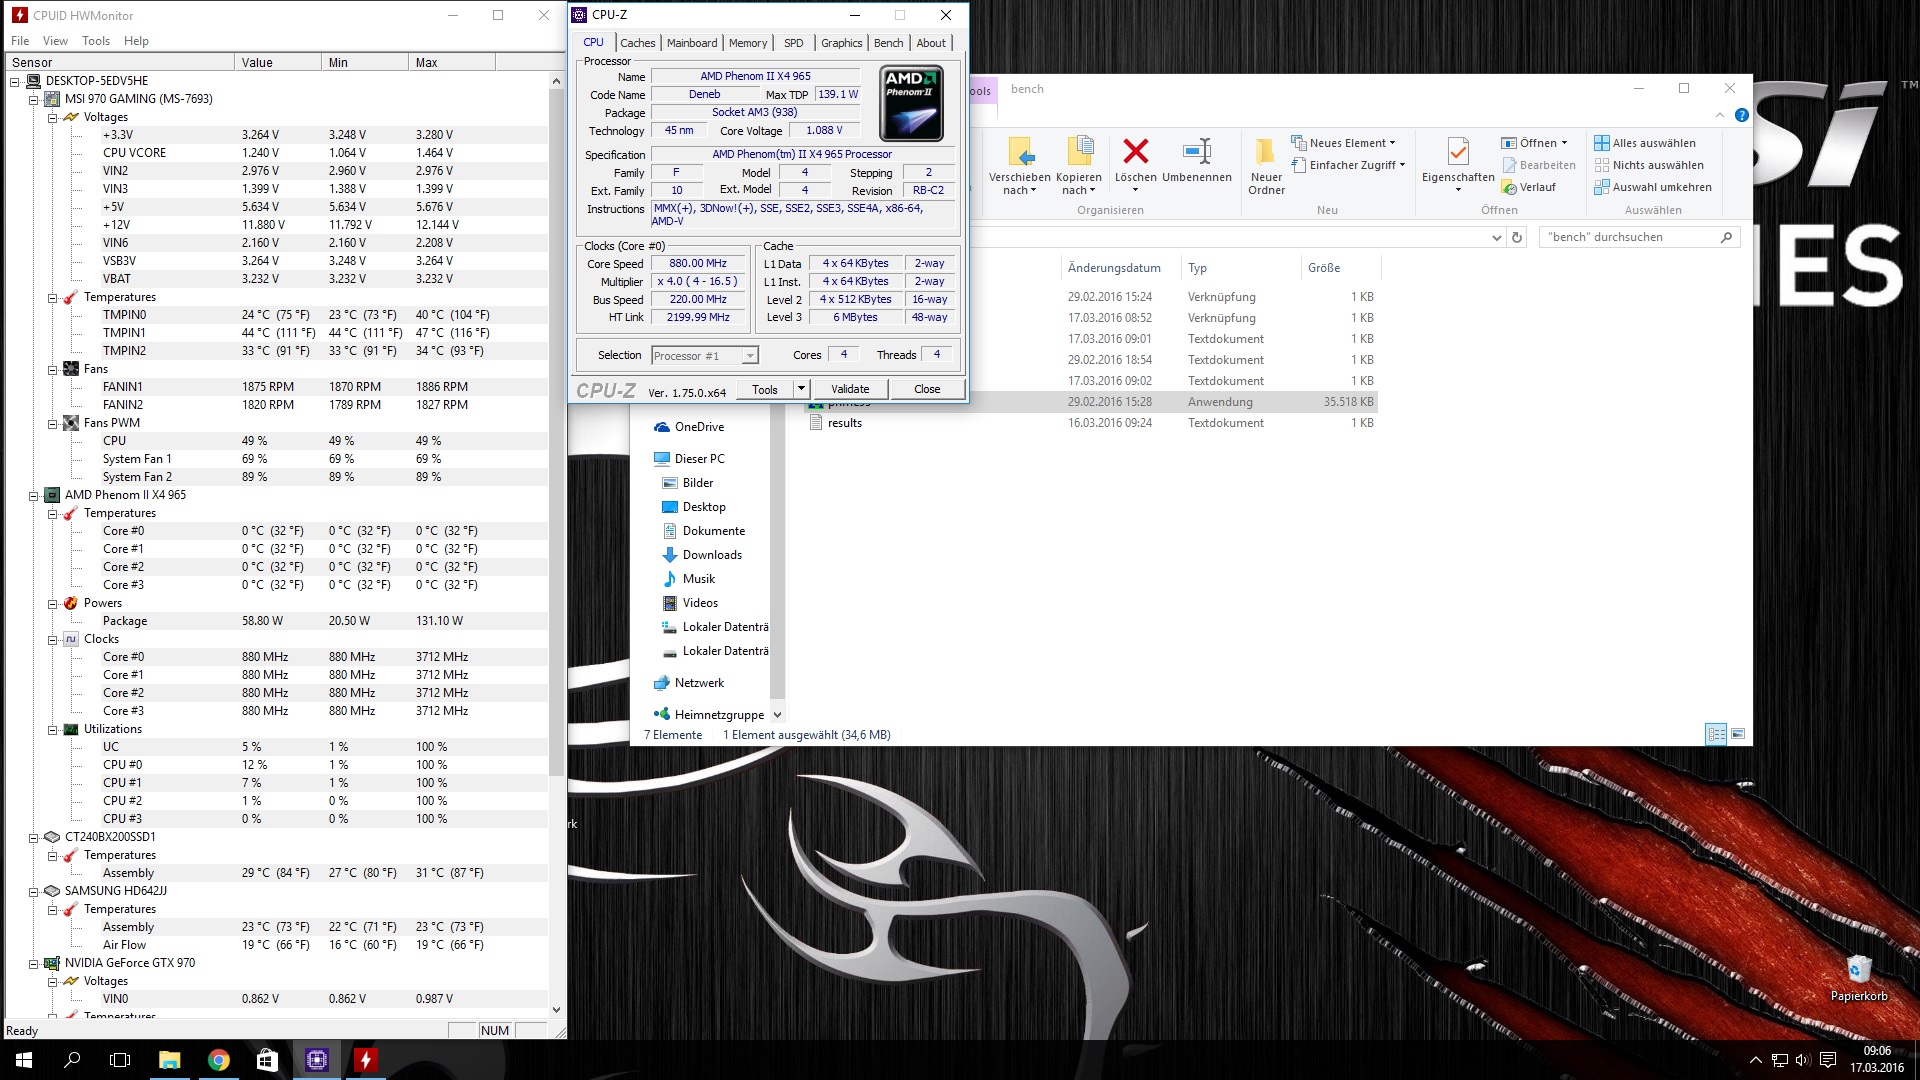The width and height of the screenshot is (1920, 1080).
Task: Collapse the Voltages group under MSI board
Action: click(x=52, y=117)
